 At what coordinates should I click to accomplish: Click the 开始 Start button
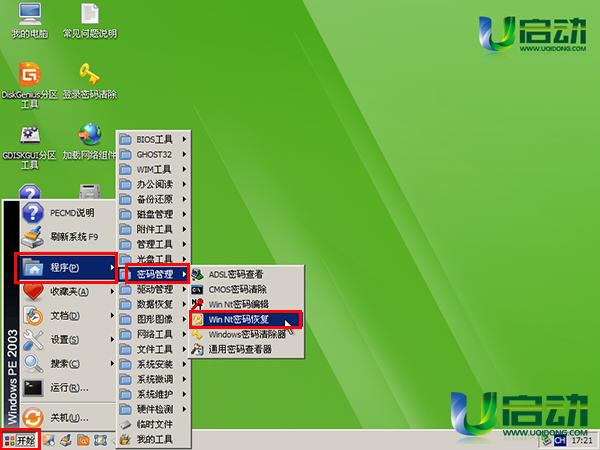(20, 440)
